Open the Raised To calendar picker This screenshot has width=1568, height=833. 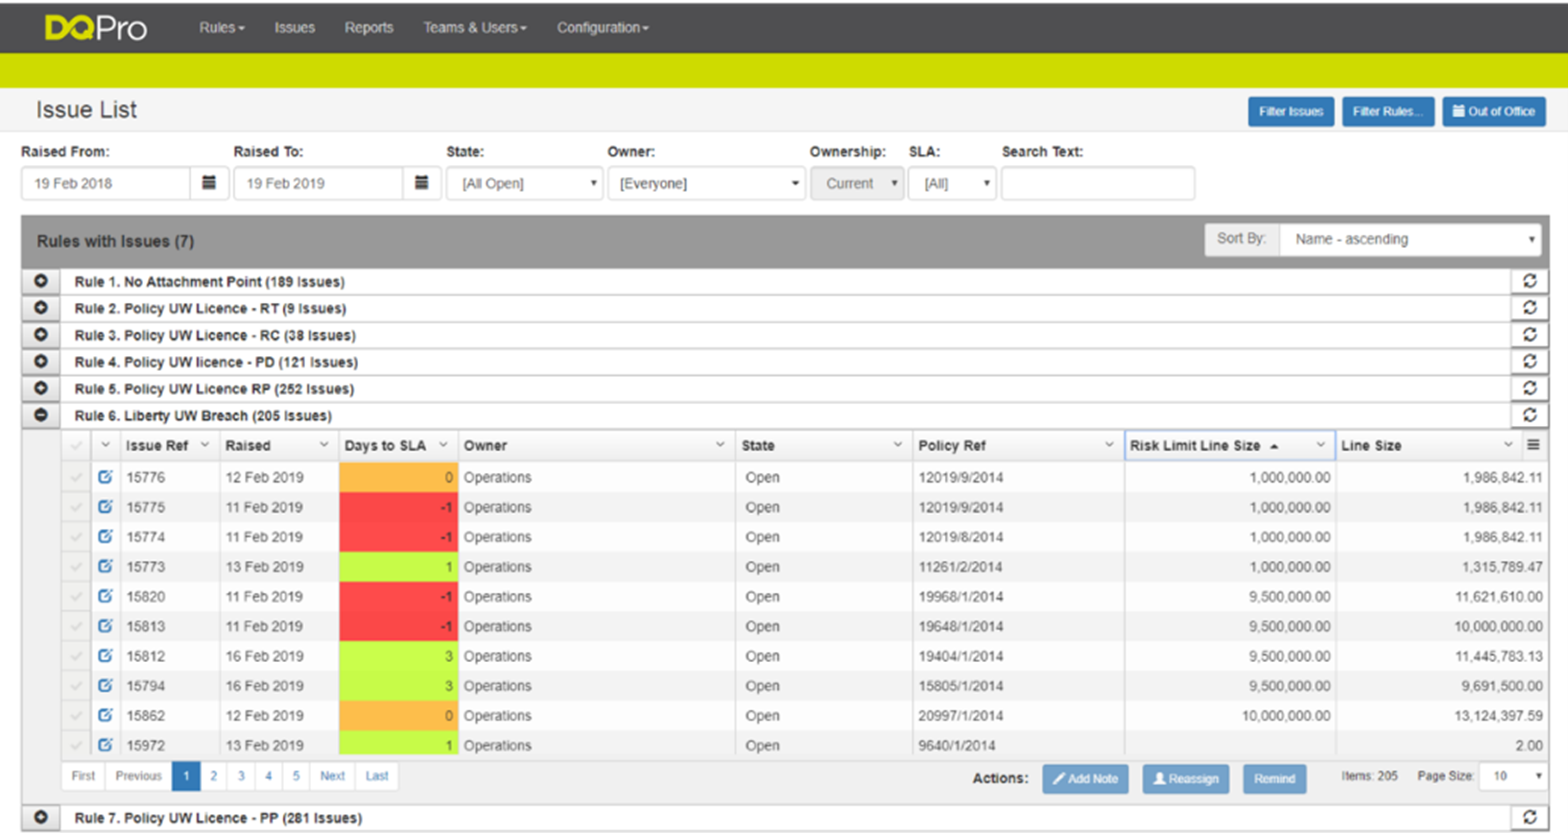coord(421,183)
